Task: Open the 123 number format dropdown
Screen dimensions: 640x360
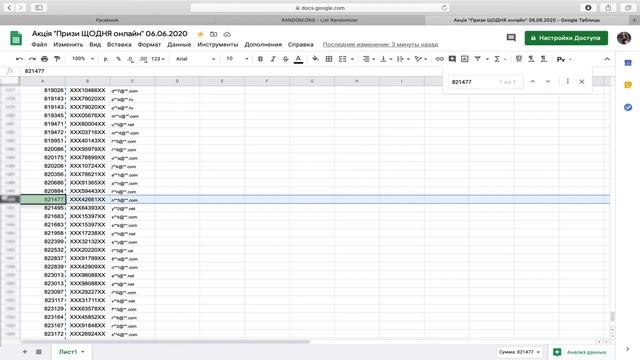Action: pos(158,59)
